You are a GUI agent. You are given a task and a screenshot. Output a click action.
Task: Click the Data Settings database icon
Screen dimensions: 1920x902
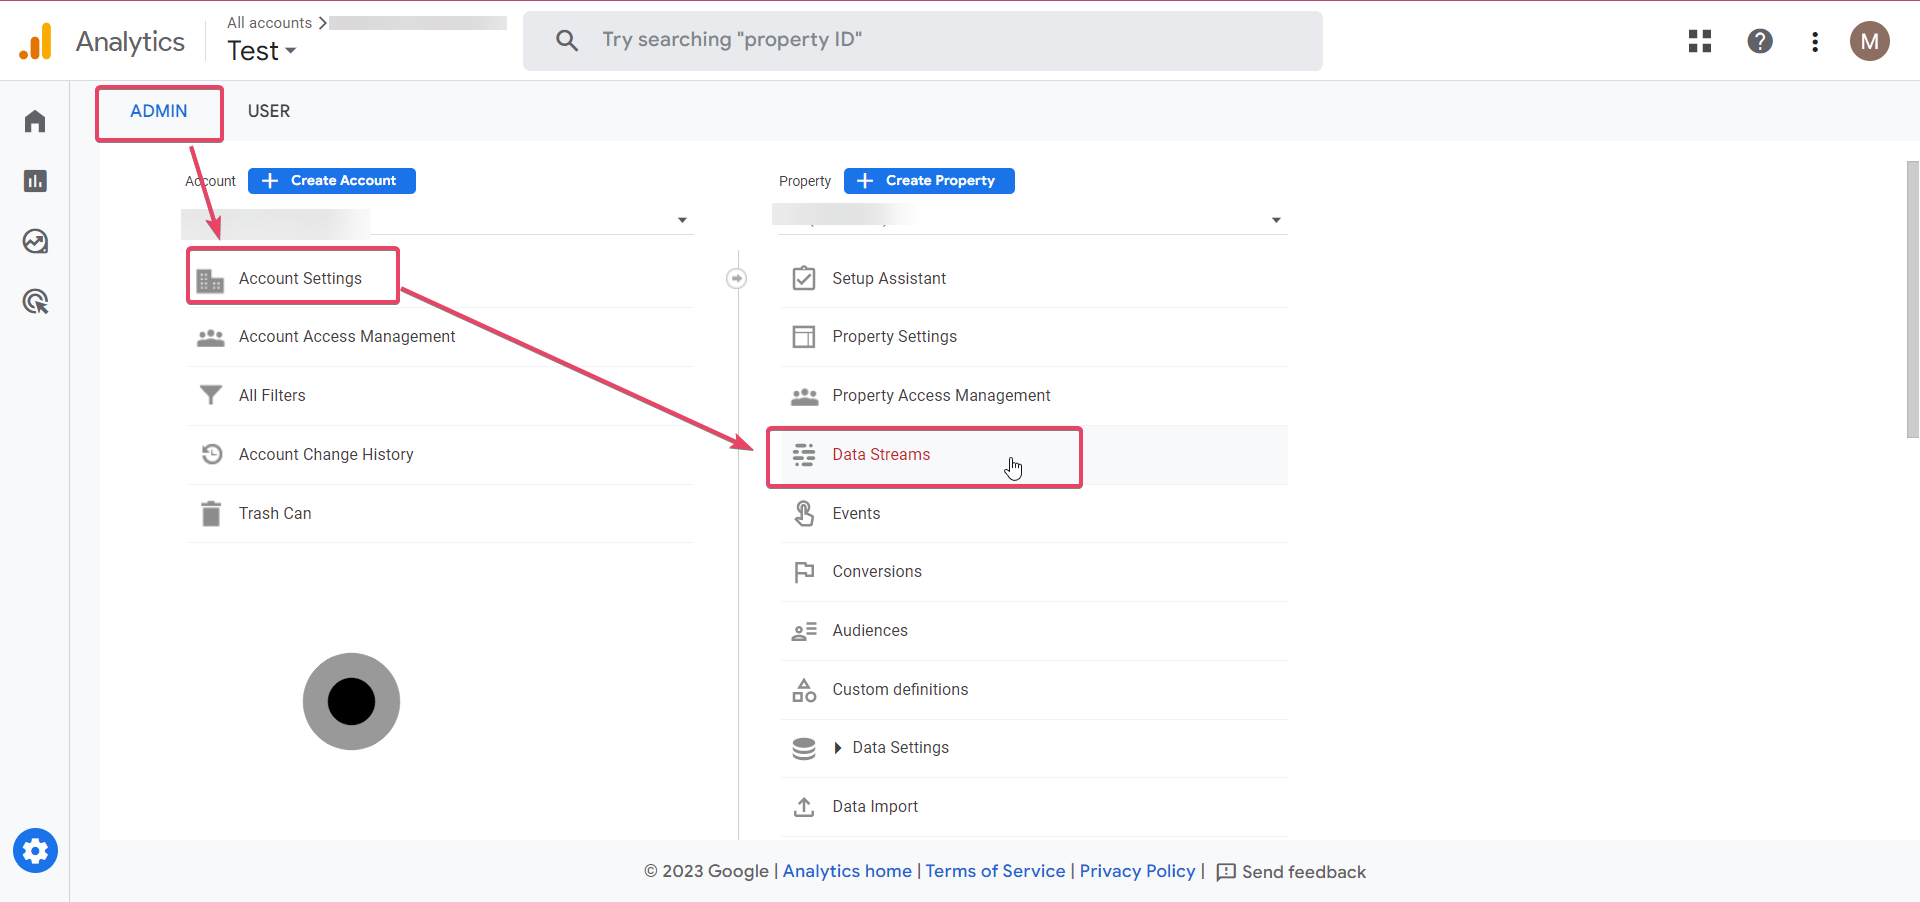click(804, 748)
